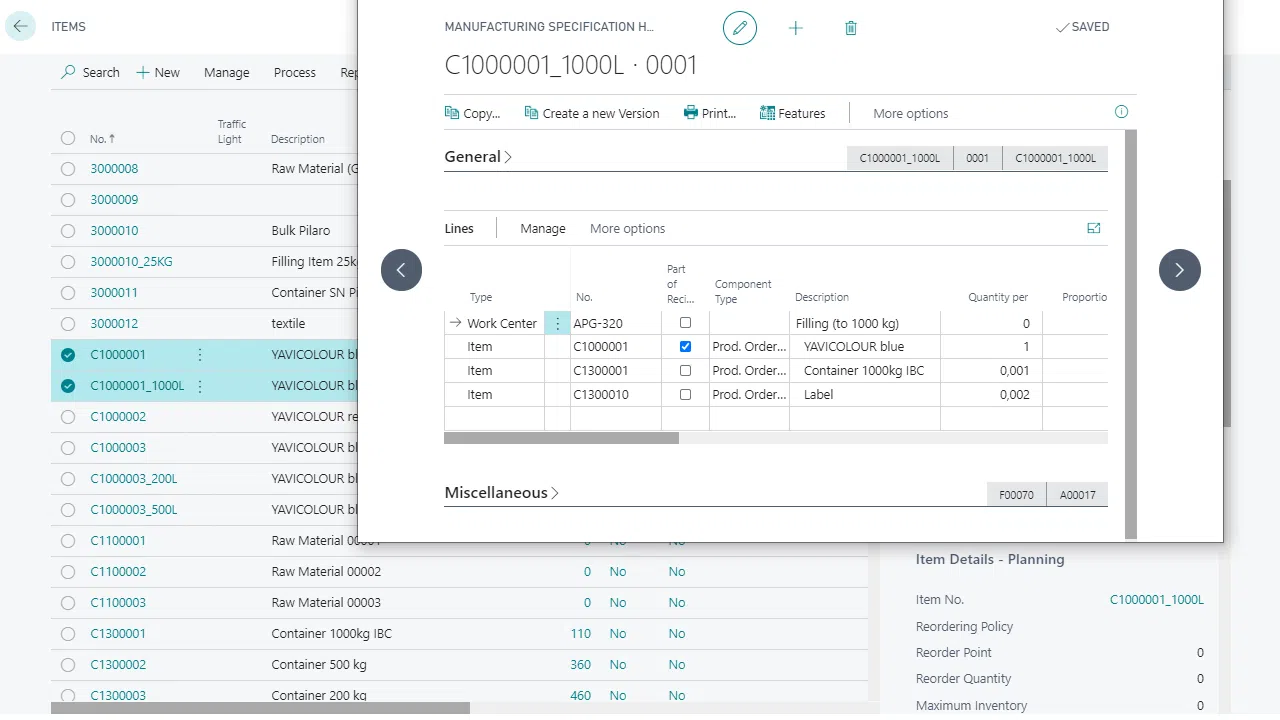Click Reordering Policy field label
The width and height of the screenshot is (1280, 720).
[964, 627]
